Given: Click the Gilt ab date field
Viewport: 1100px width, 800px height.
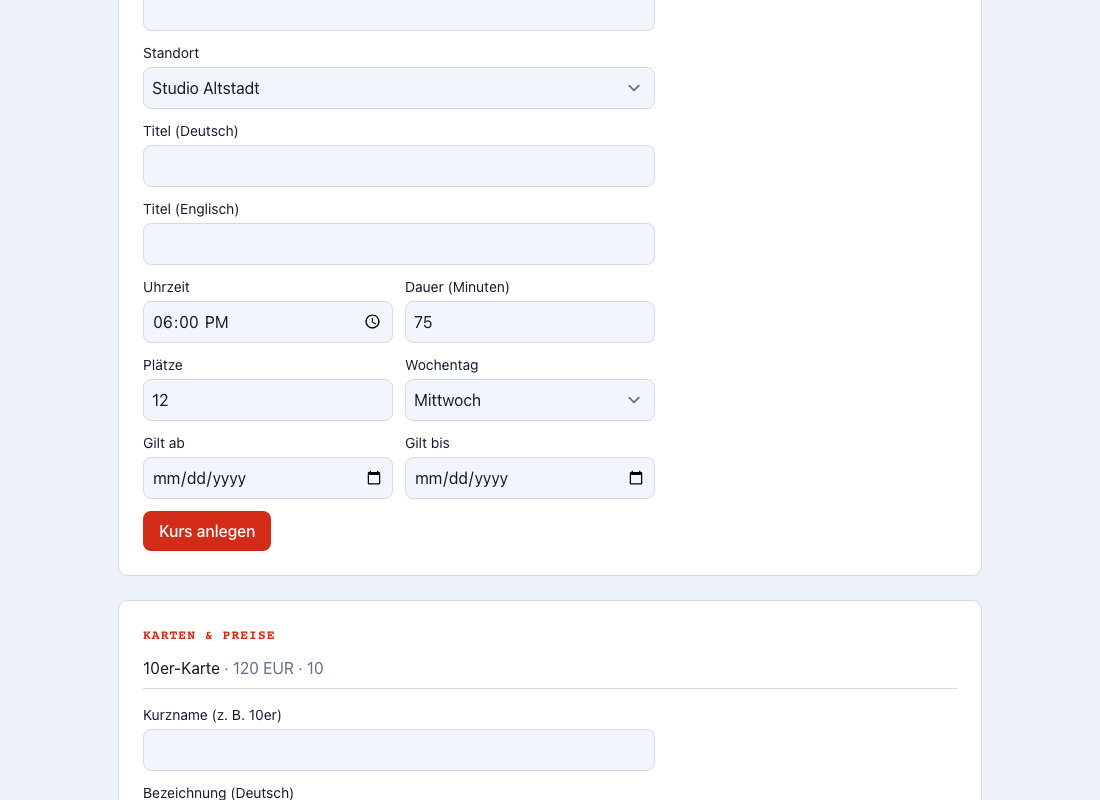Looking at the screenshot, I should (x=267, y=478).
